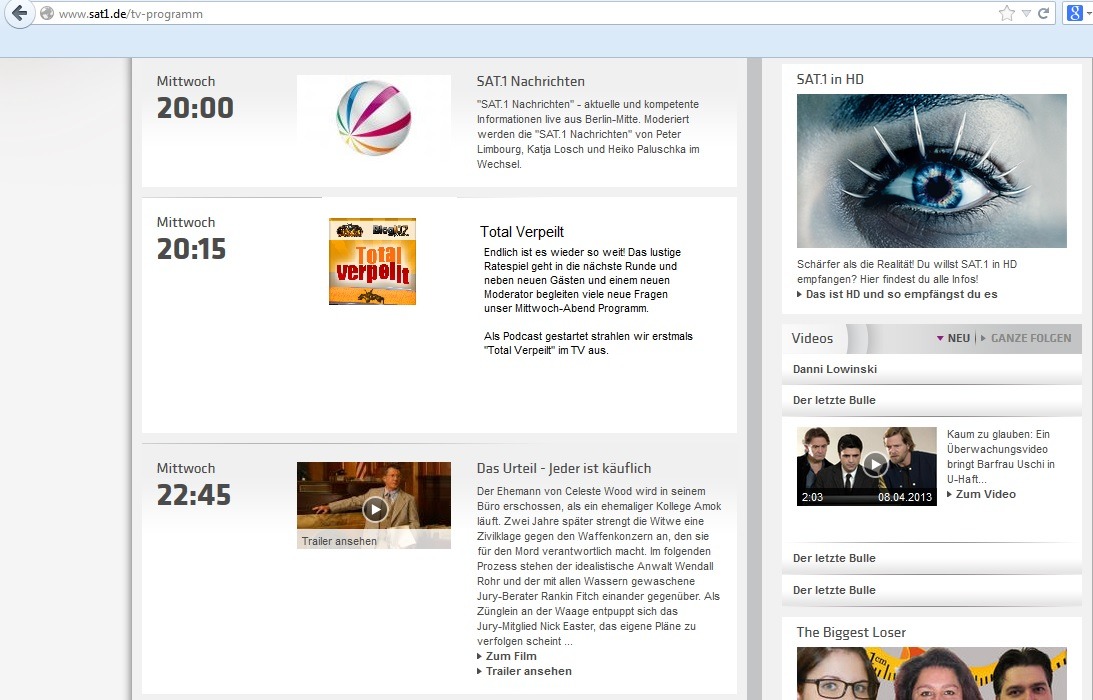Click the 20:15 Mittwoch time slot
The height and width of the screenshot is (700, 1093).
click(x=191, y=238)
